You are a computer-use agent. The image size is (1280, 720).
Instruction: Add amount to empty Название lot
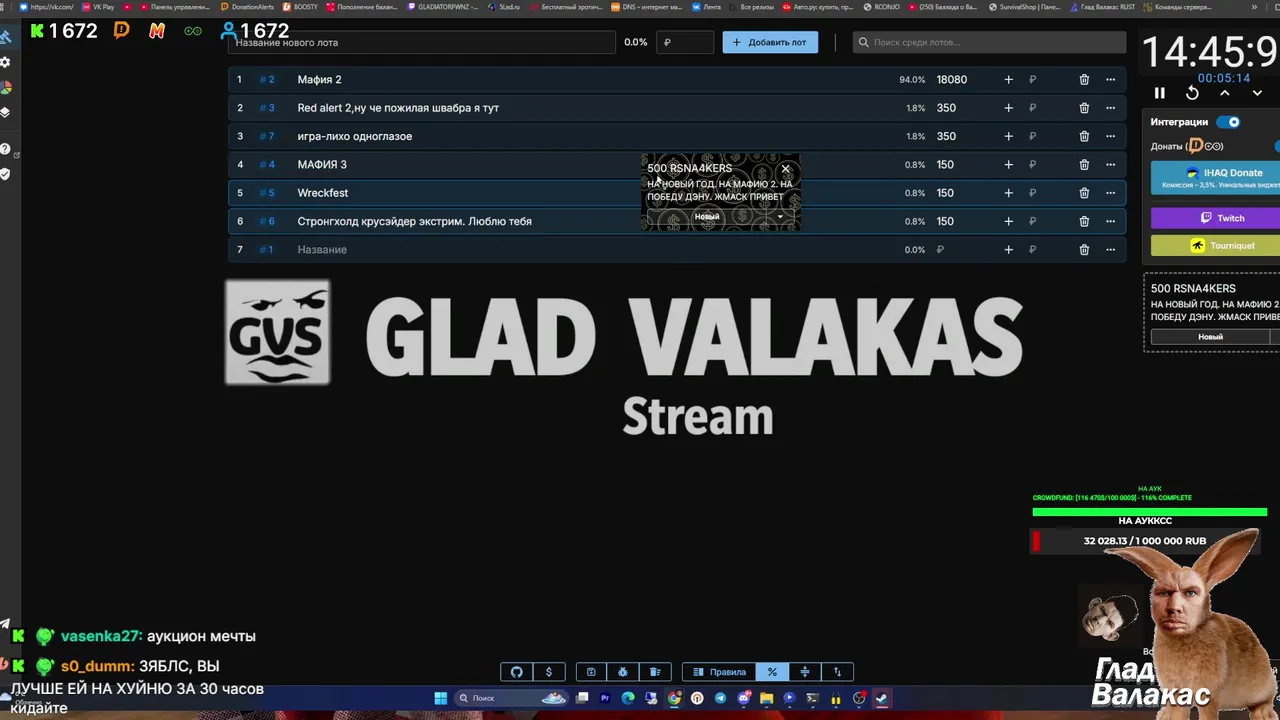(1008, 250)
